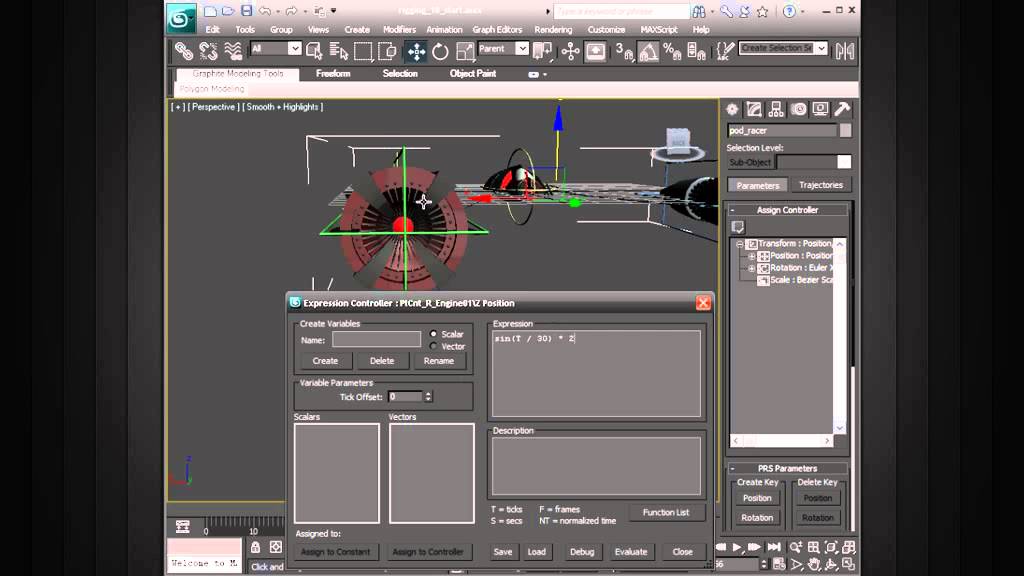Open the Selection Level dropdown arrow
1024x576 pixels.
point(844,162)
